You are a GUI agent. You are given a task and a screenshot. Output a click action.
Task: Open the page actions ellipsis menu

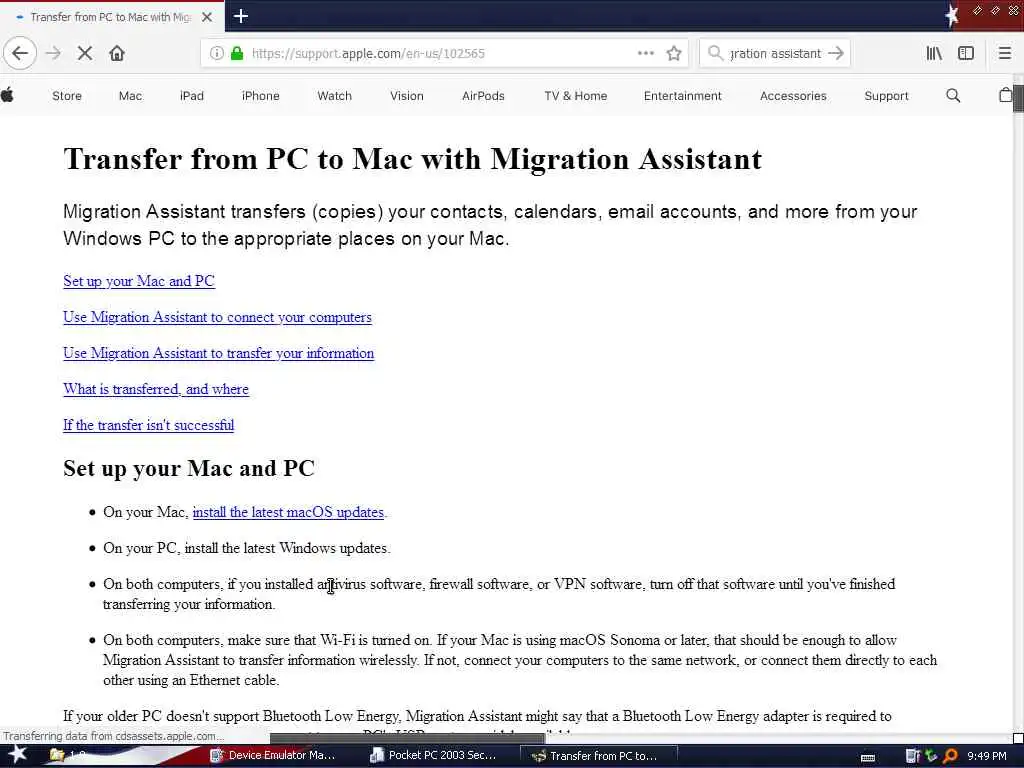tap(646, 54)
